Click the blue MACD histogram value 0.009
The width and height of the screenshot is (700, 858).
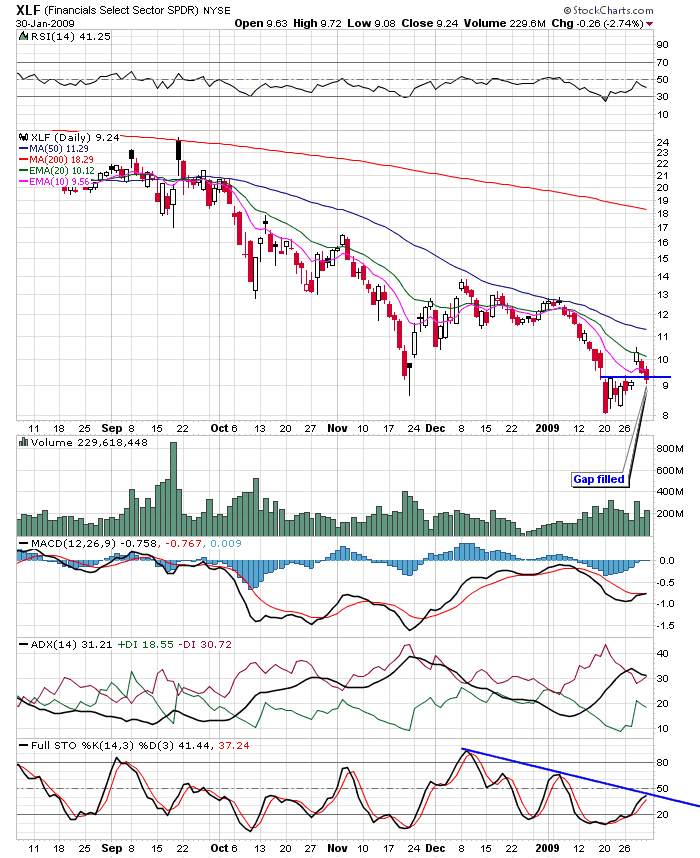click(225, 543)
